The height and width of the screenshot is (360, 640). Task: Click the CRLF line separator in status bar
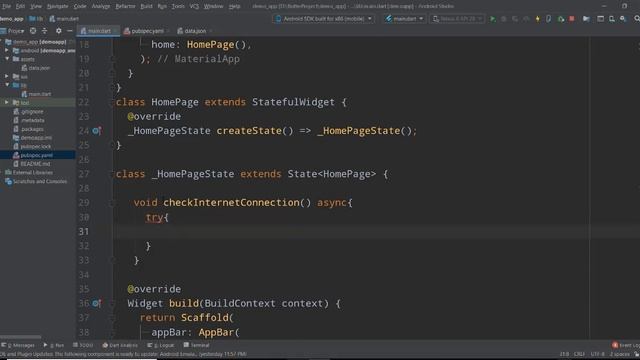[579, 354]
